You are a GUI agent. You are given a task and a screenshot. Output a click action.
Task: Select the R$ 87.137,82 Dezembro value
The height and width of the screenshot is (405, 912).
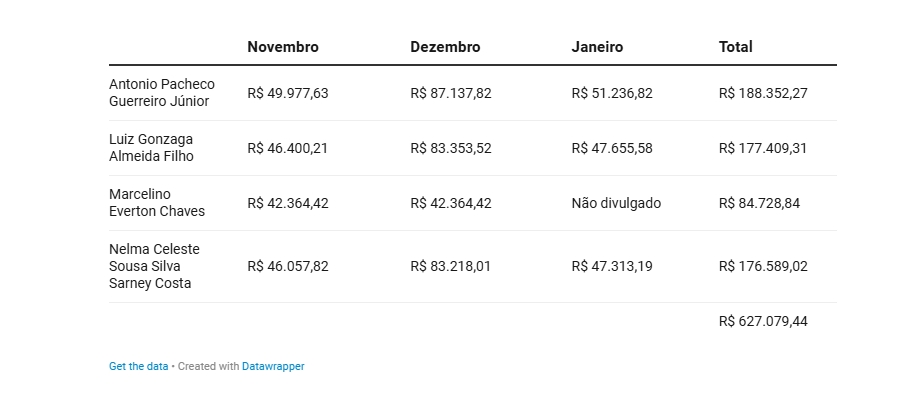[451, 93]
